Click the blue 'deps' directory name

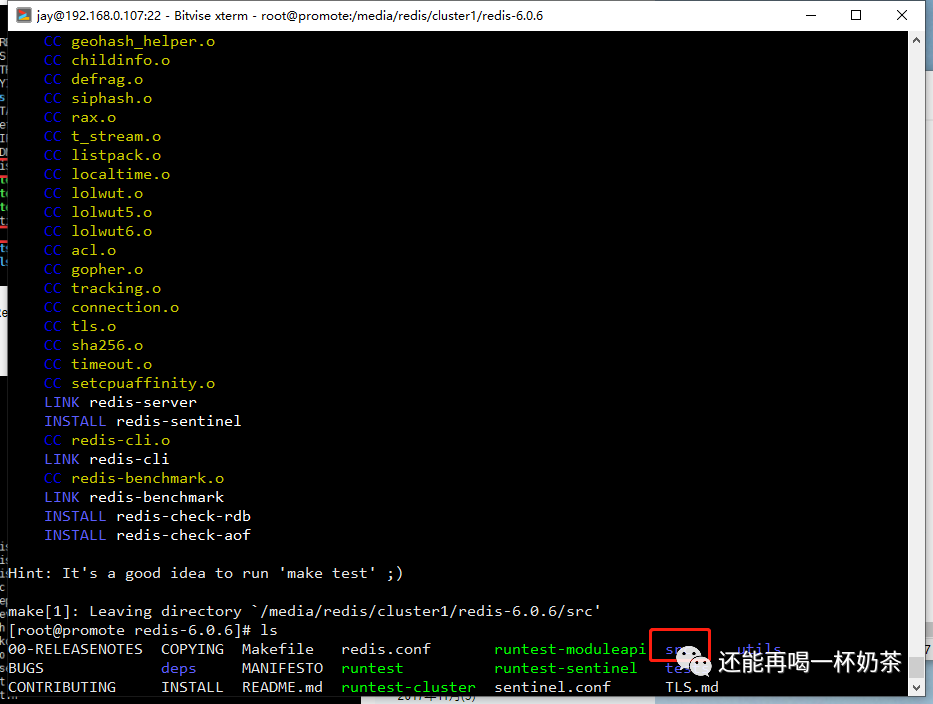[179, 669]
